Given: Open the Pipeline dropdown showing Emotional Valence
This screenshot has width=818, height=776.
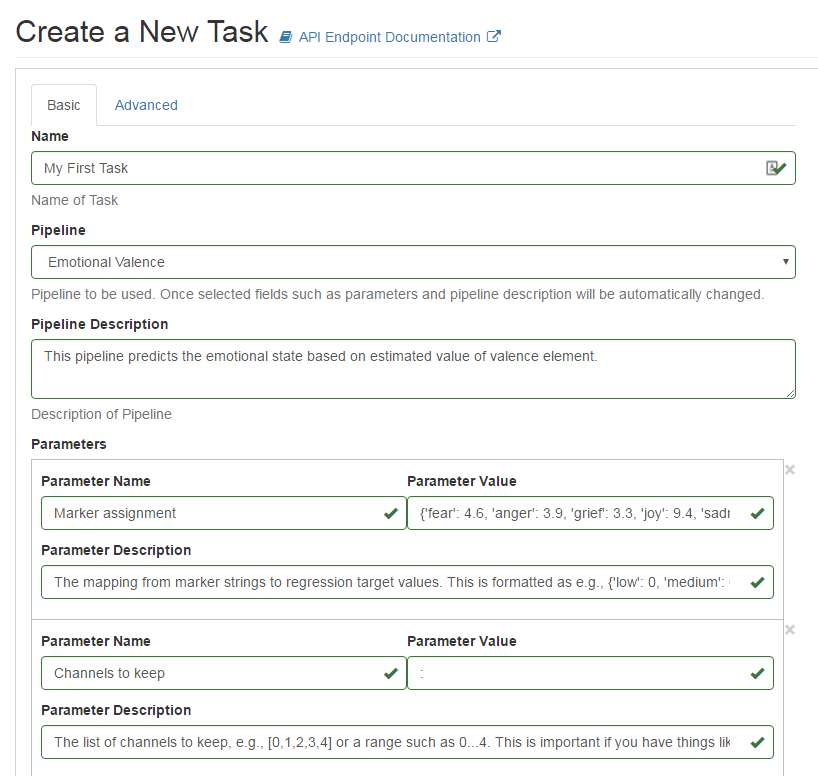Looking at the screenshot, I should coord(413,262).
